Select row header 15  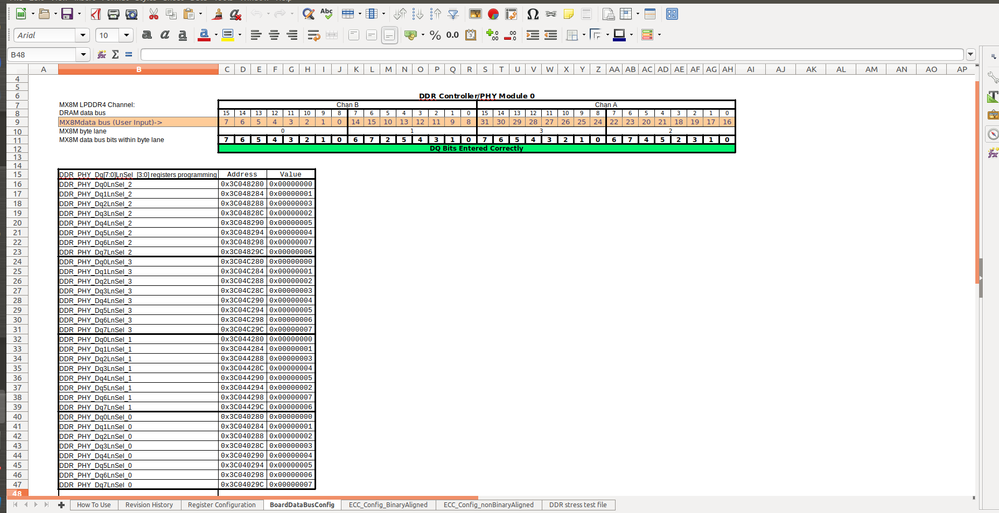click(x=17, y=174)
